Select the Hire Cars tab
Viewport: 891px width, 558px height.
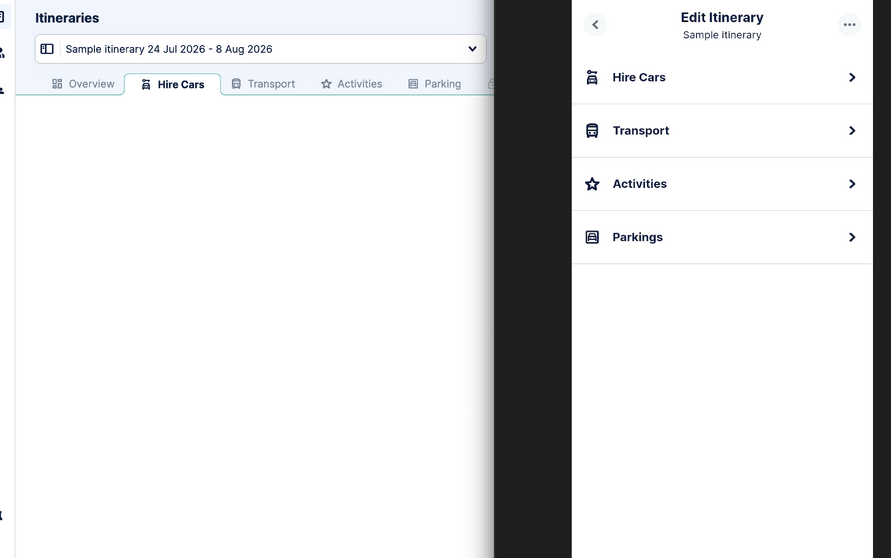point(173,84)
